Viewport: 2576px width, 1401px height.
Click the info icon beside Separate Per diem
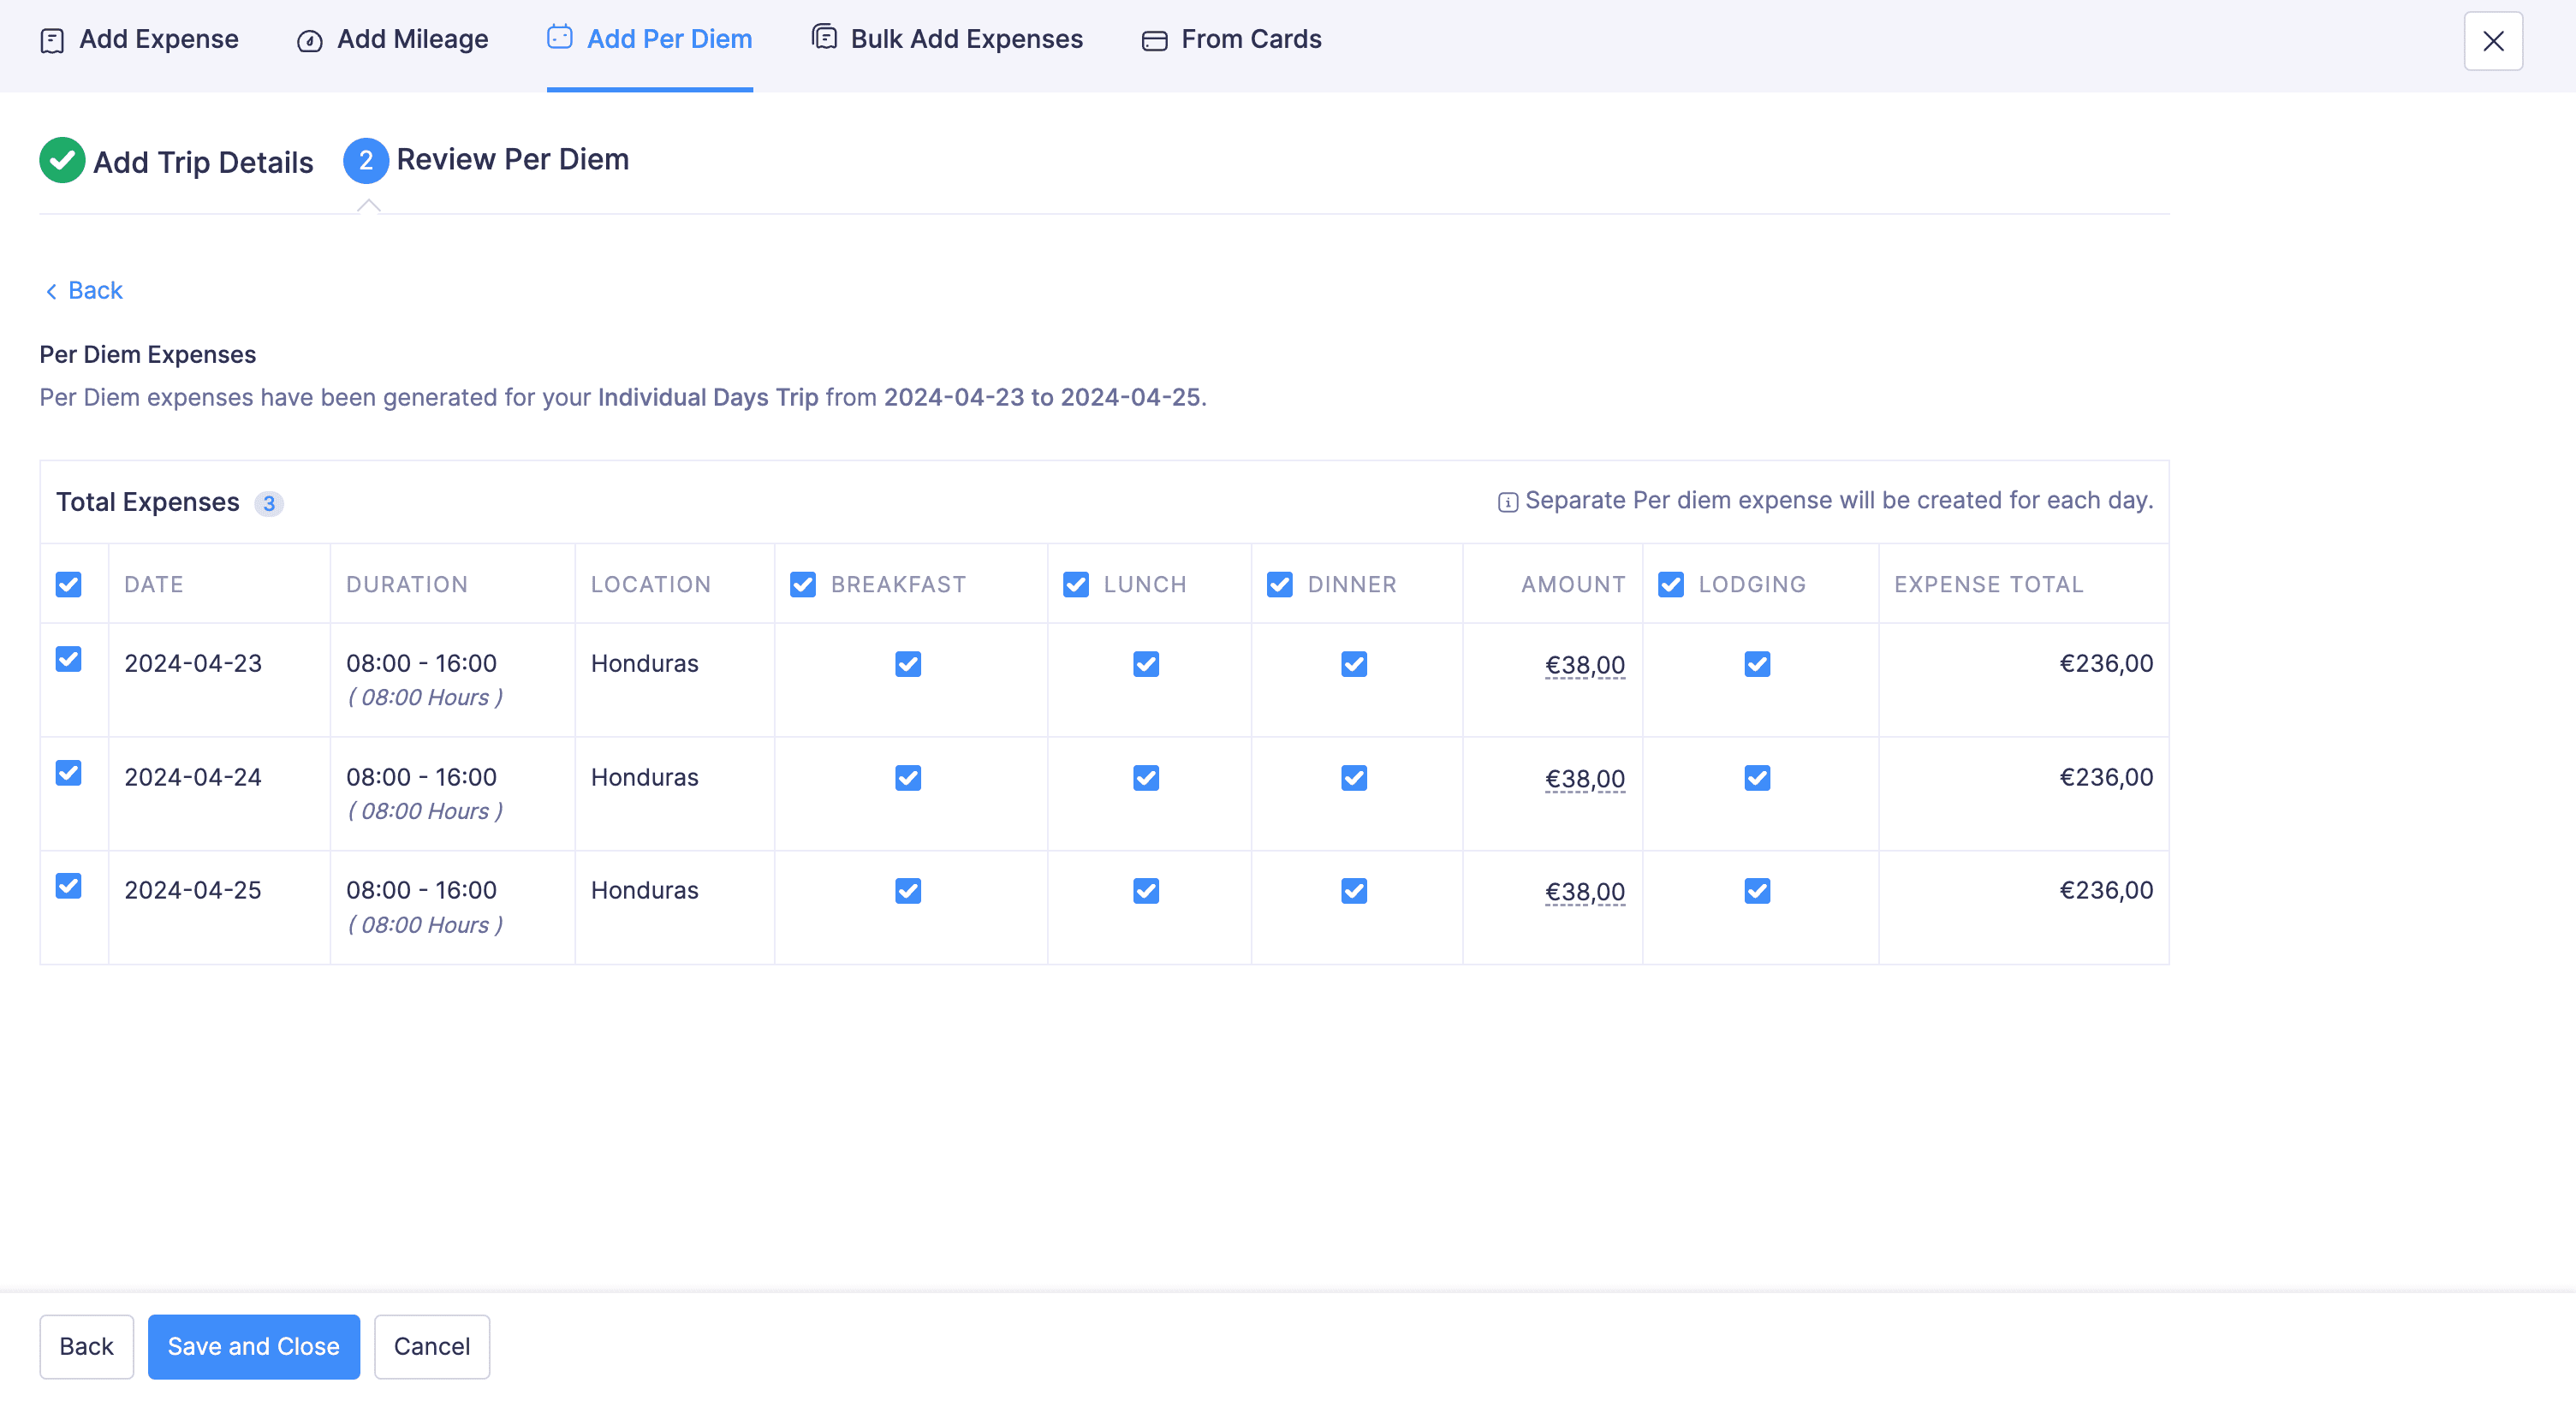pyautogui.click(x=1507, y=502)
